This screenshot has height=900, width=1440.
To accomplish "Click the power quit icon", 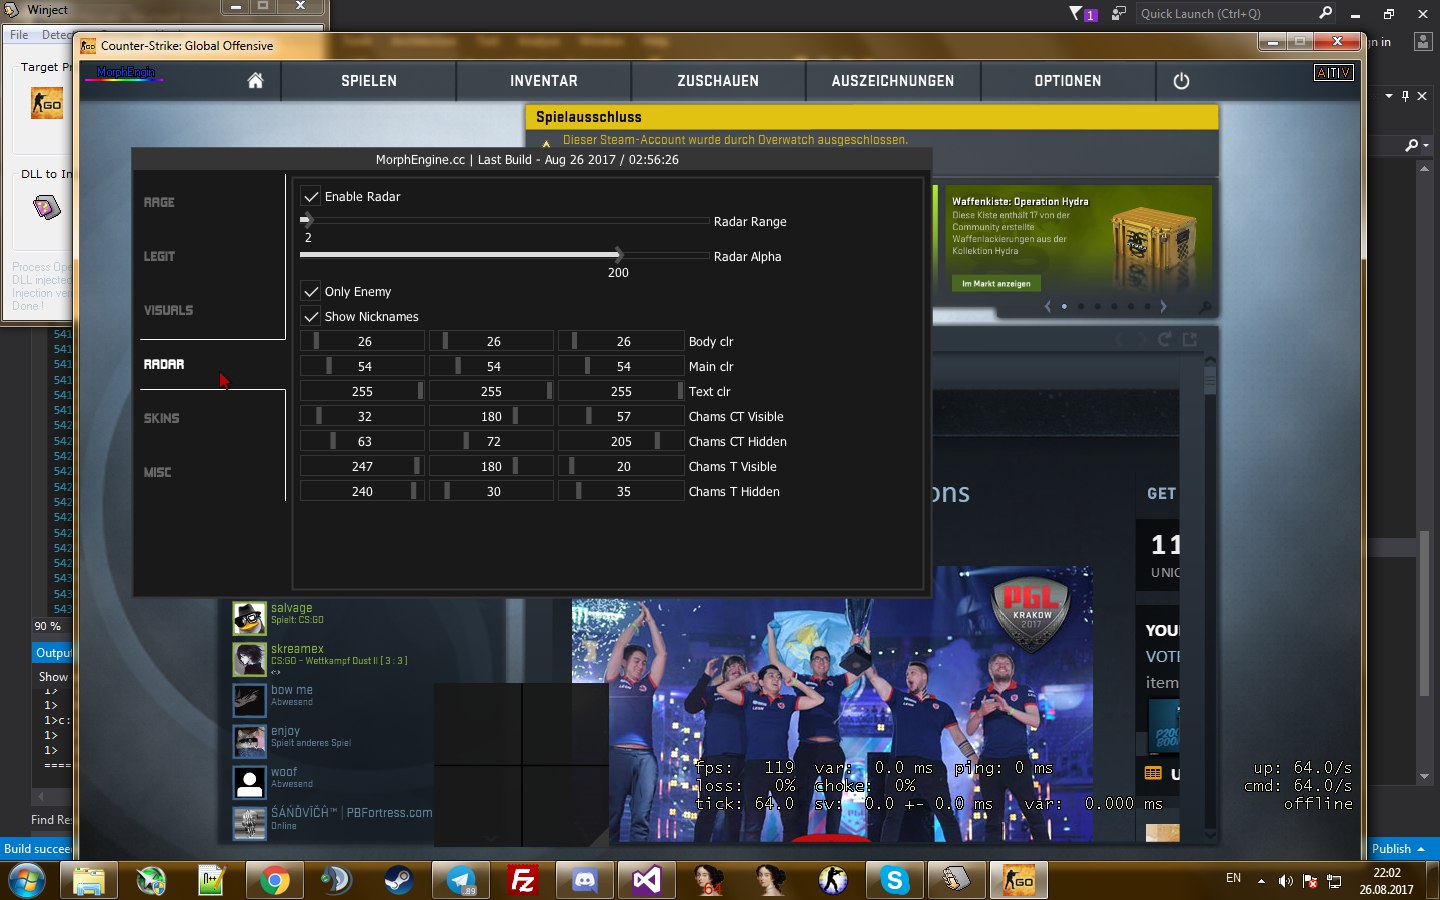I will pyautogui.click(x=1181, y=81).
